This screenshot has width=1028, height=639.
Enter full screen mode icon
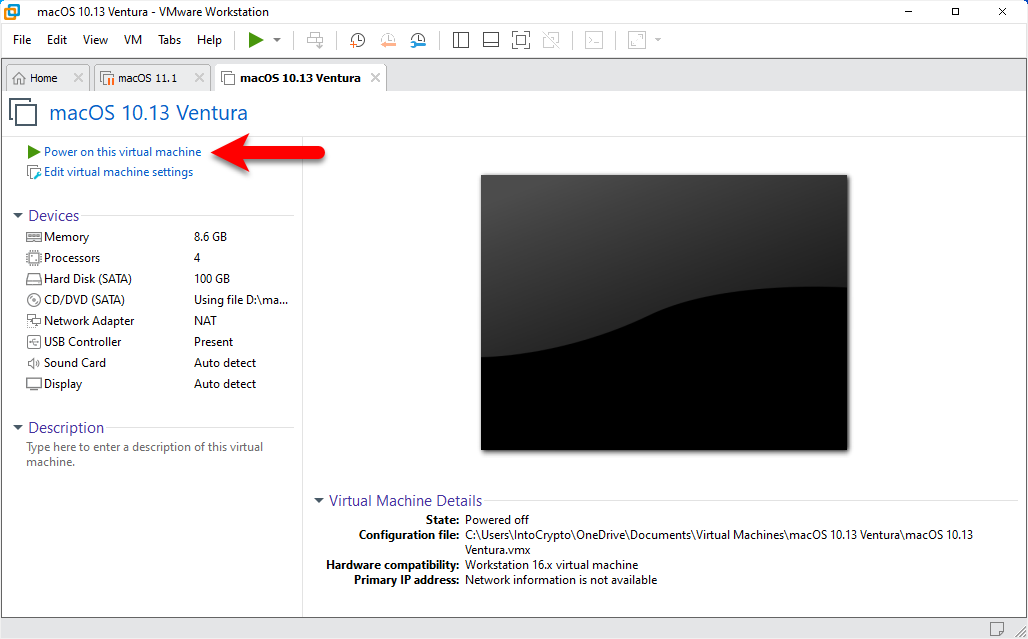point(521,40)
